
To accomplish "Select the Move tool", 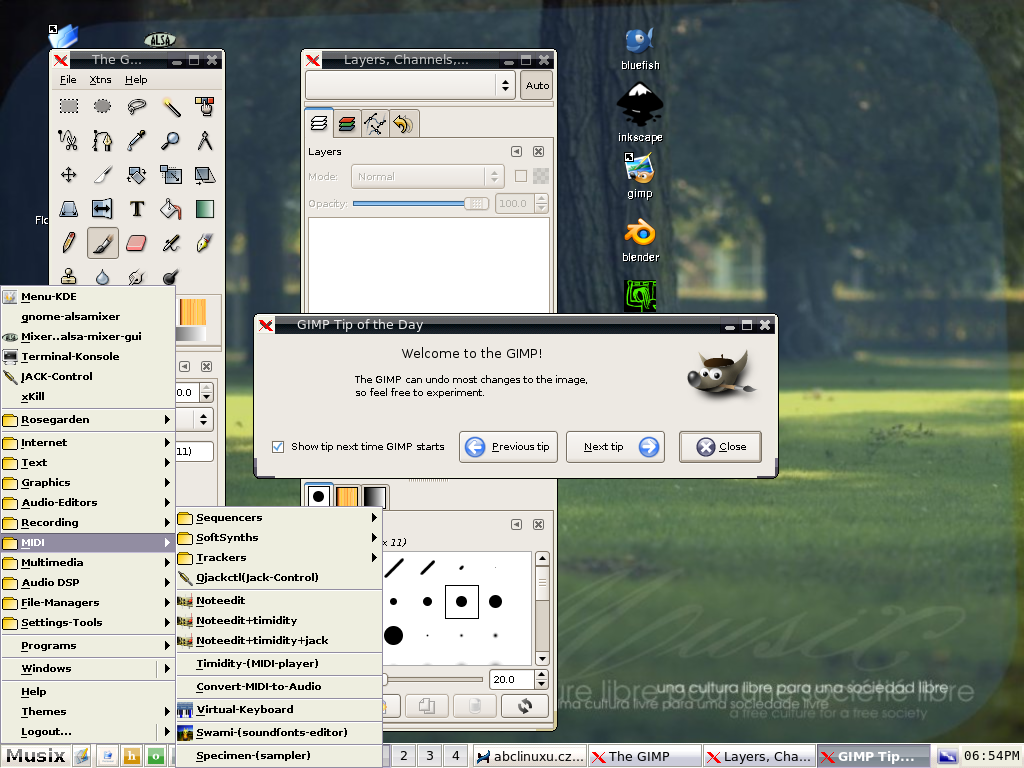I will click(69, 174).
